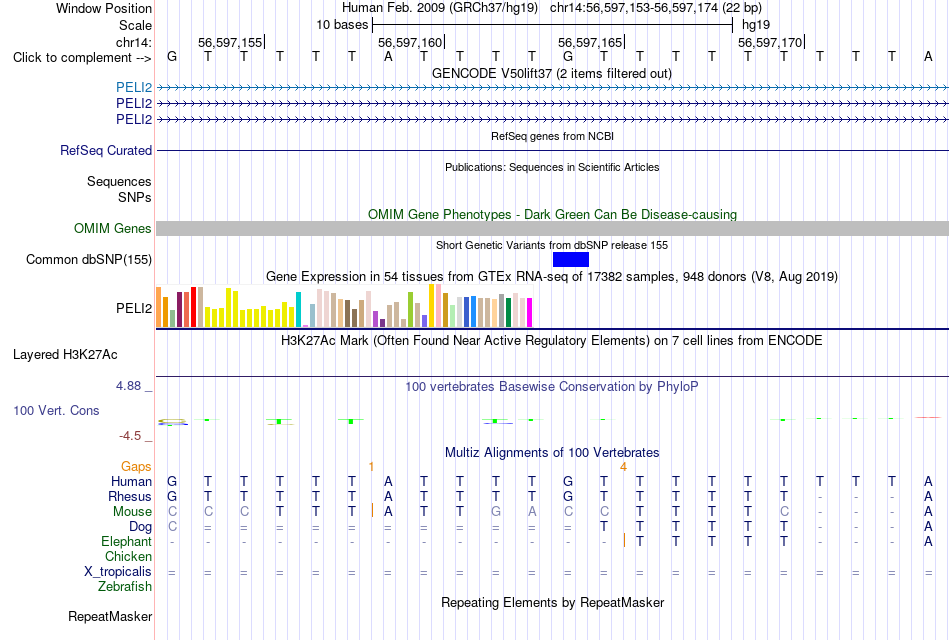Click the 4.88 PhyloP upper limit value
The image size is (950, 640).
128,386
